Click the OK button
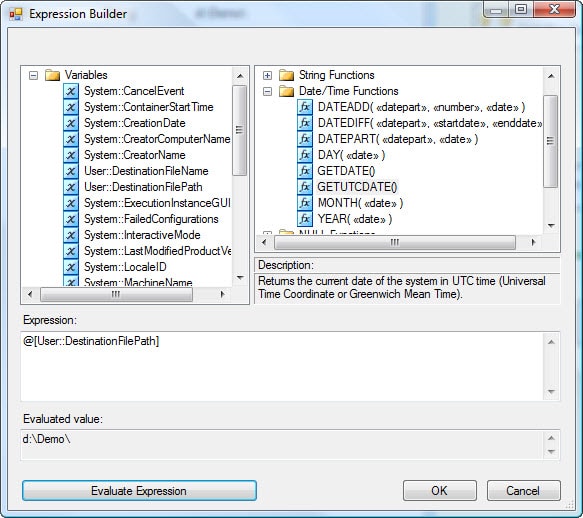 pos(439,491)
